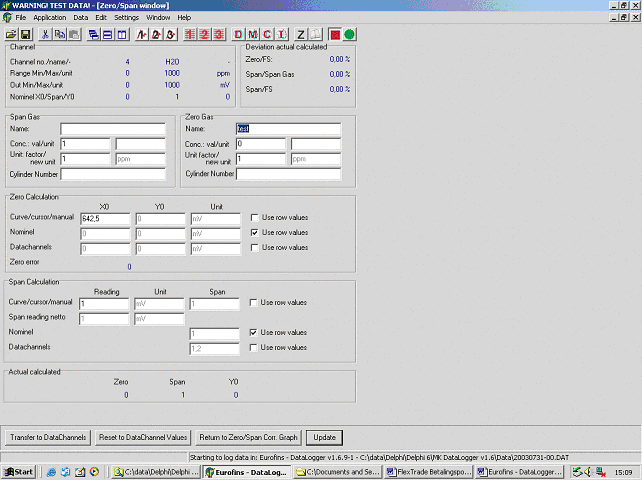Open the File menu
The height and width of the screenshot is (482, 642).
click(x=20, y=18)
